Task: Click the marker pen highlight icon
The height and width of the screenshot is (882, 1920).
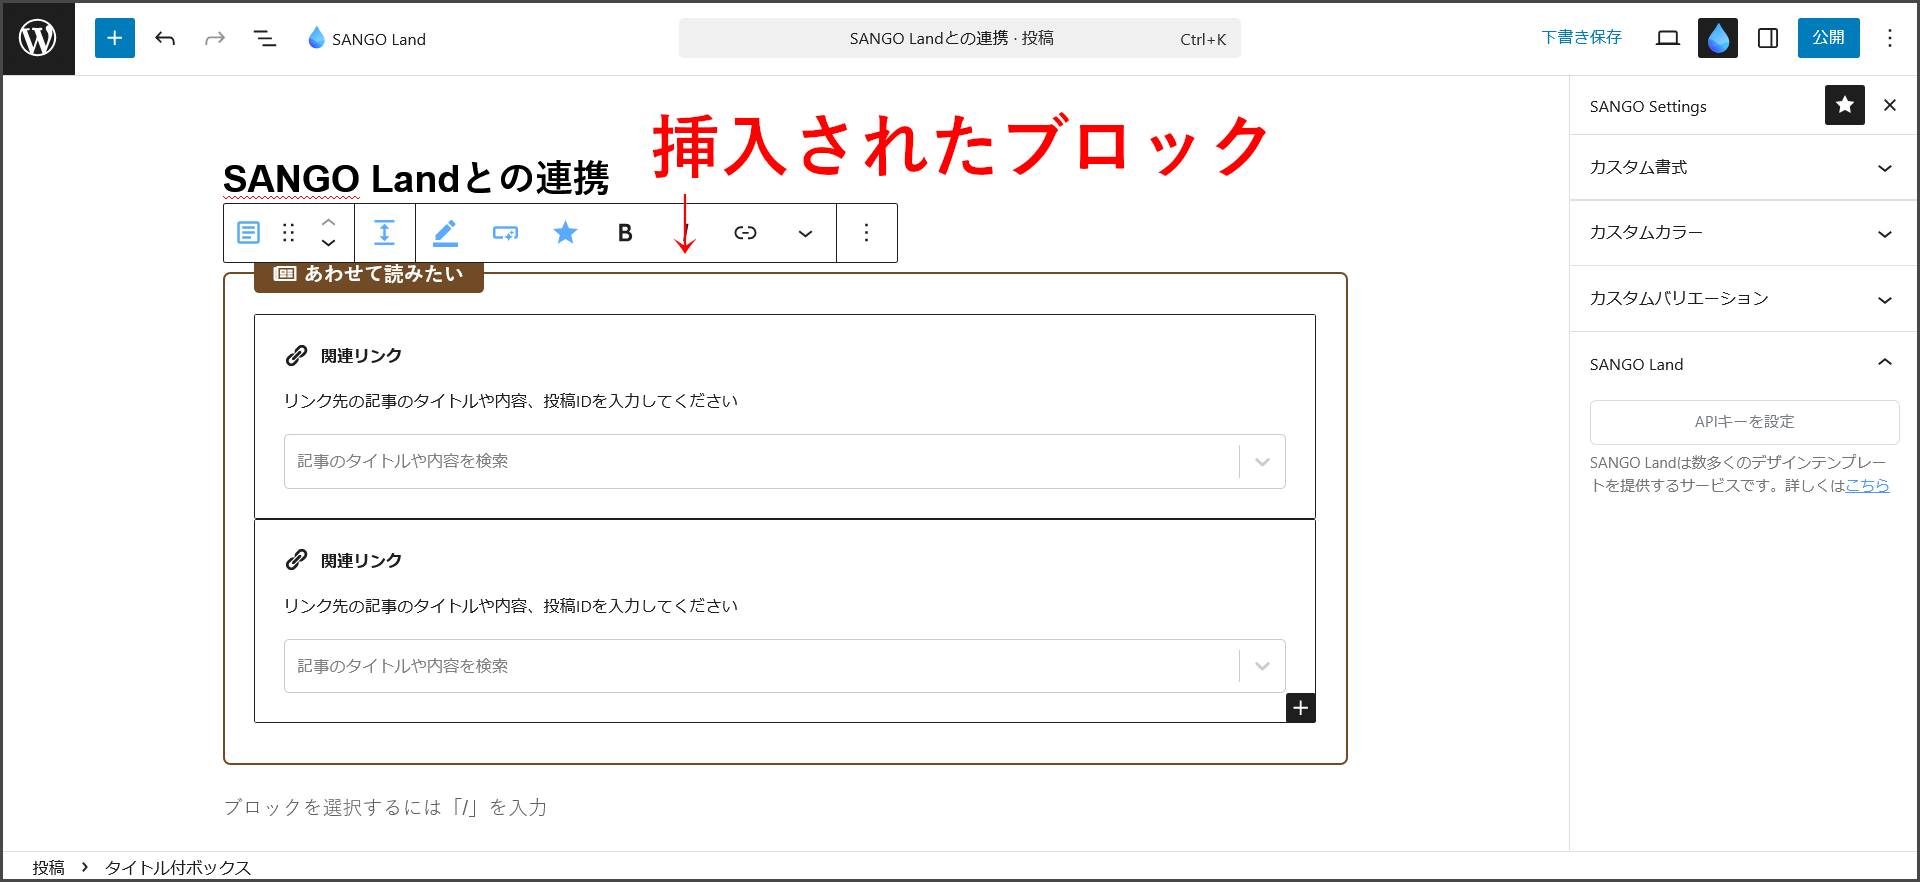Action: [x=445, y=233]
